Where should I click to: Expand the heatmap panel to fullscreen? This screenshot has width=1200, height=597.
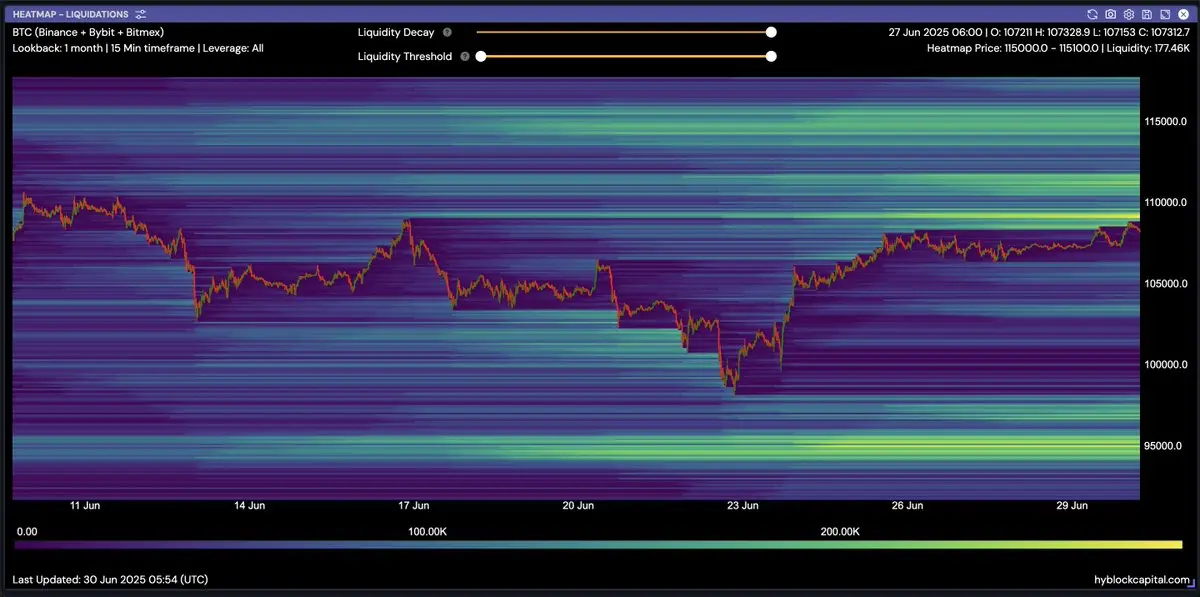tap(1165, 14)
